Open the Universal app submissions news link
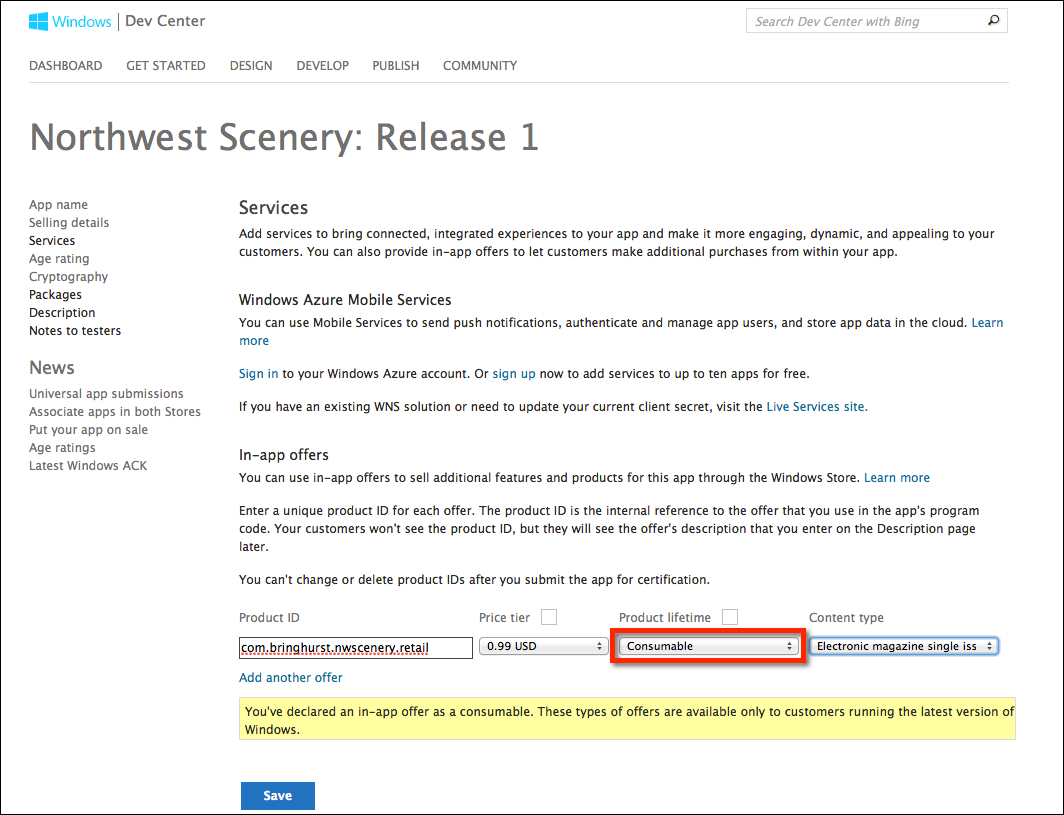The width and height of the screenshot is (1064, 815). [x=106, y=394]
